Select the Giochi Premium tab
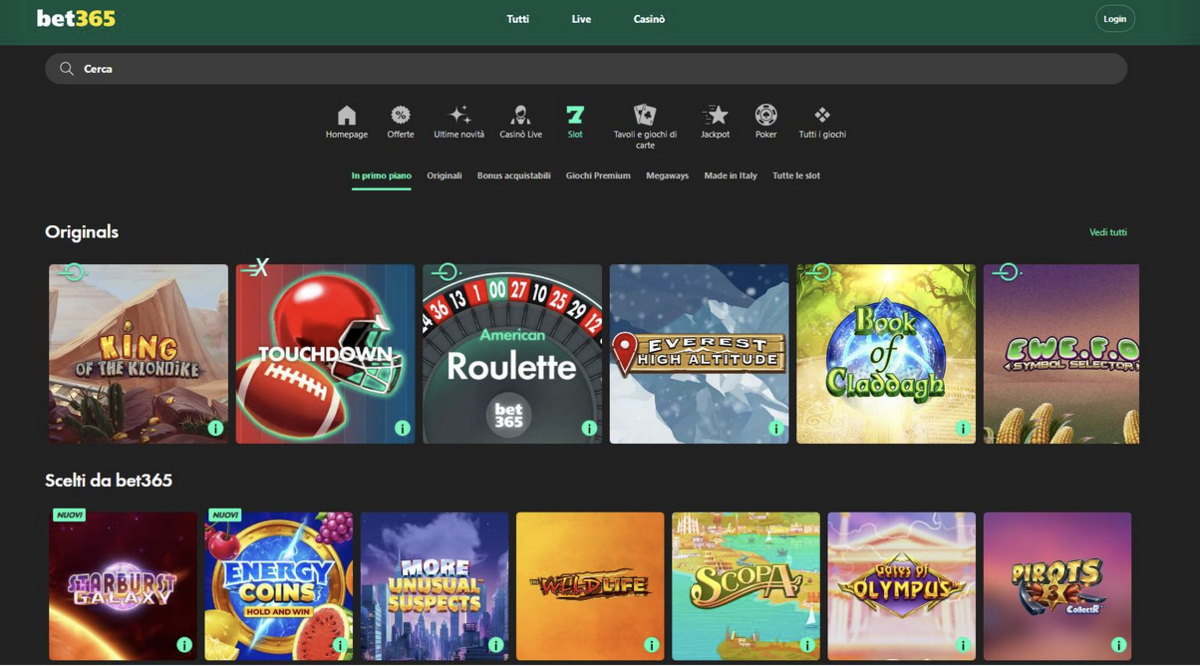 (x=598, y=176)
